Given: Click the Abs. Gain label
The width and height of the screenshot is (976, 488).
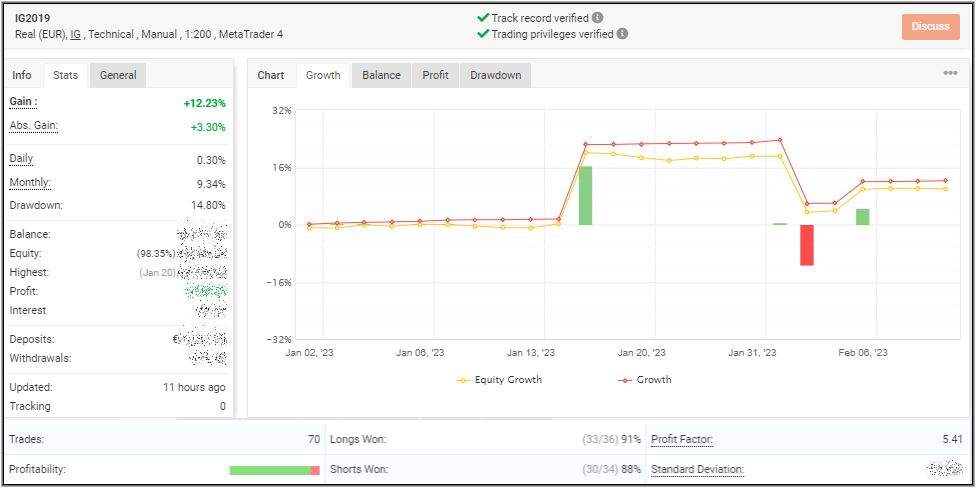Looking at the screenshot, I should tap(33, 126).
